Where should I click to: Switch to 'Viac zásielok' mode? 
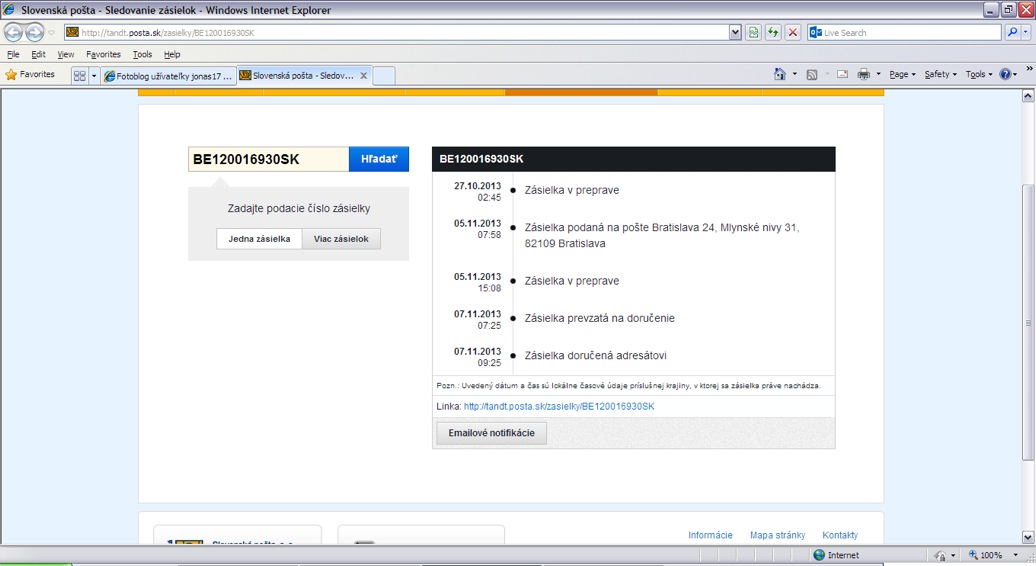tap(341, 239)
